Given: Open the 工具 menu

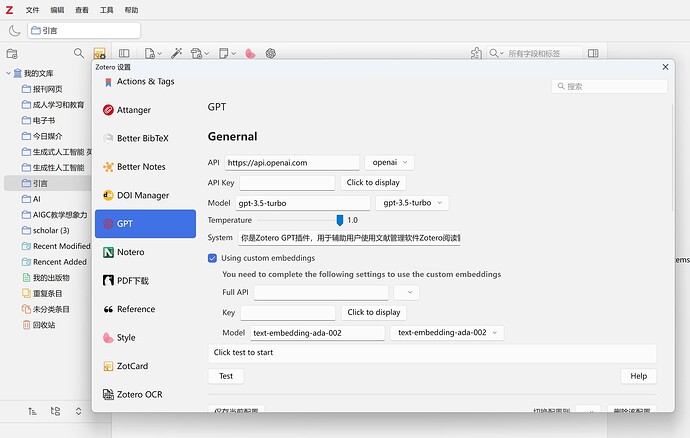Looking at the screenshot, I should point(106,10).
